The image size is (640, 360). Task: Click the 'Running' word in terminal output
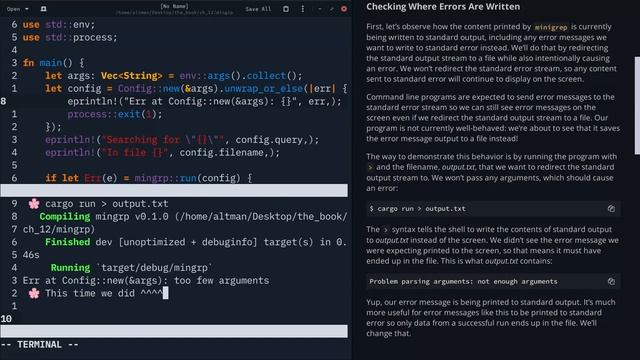tap(70, 268)
